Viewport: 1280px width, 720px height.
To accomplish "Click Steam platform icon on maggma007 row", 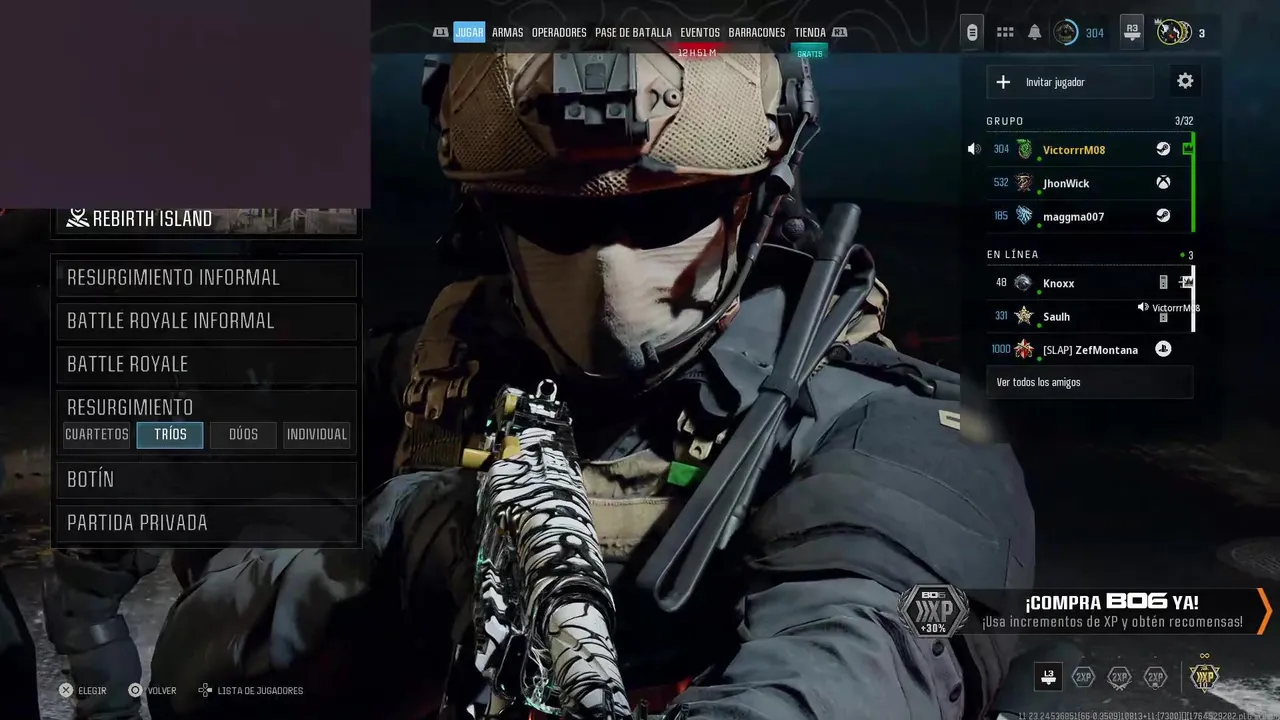I will point(1163,215).
